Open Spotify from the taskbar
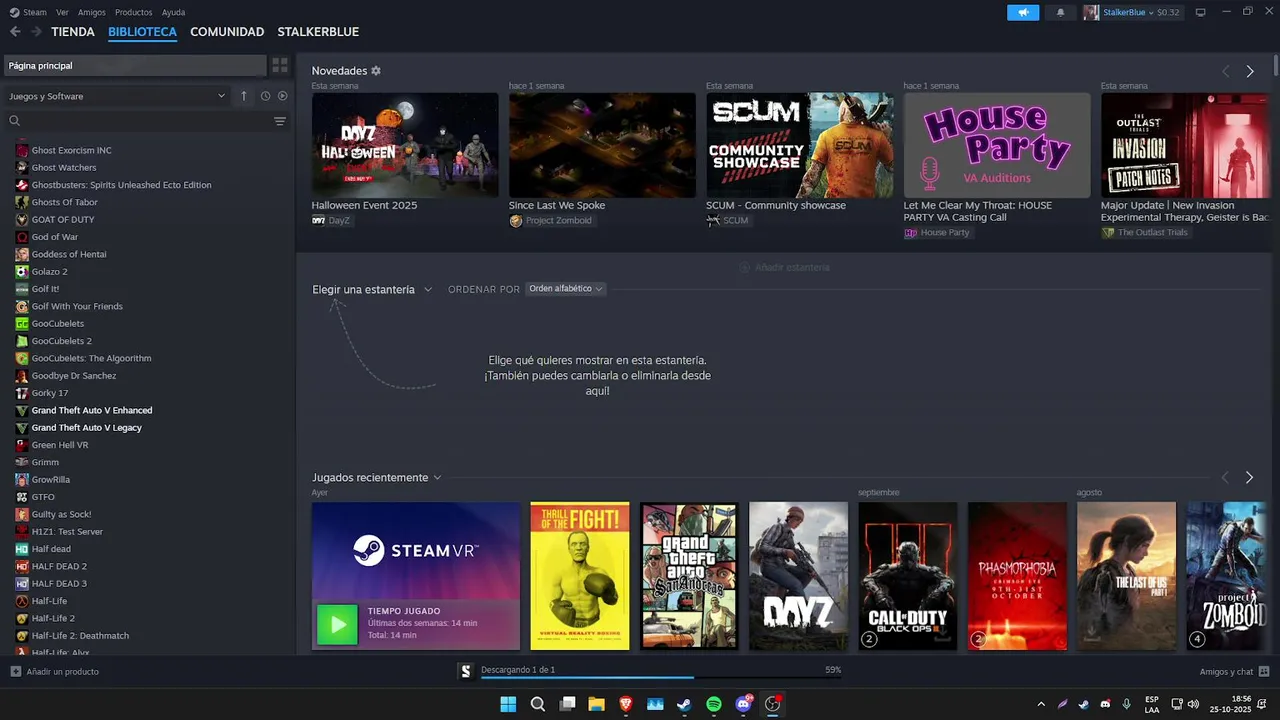The height and width of the screenshot is (720, 1280). (x=714, y=704)
